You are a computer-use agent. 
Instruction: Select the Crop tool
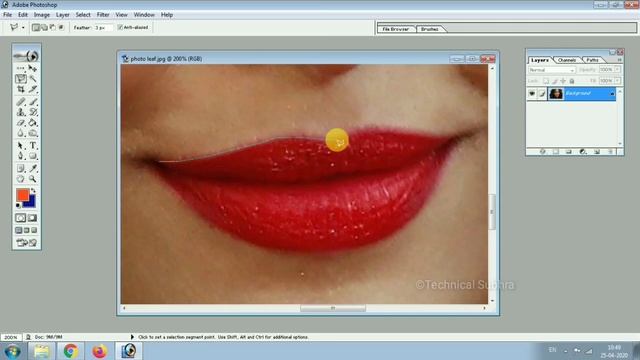[x=20, y=89]
